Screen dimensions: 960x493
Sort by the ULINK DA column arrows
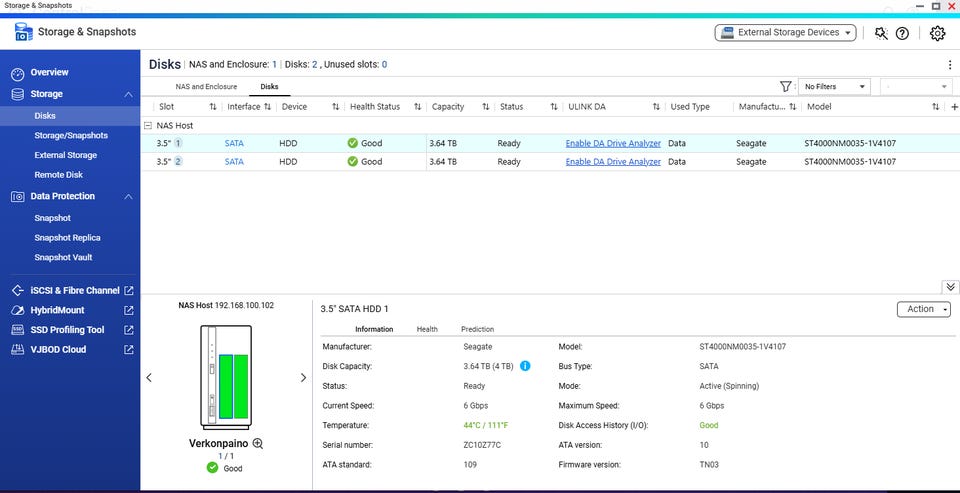point(656,107)
